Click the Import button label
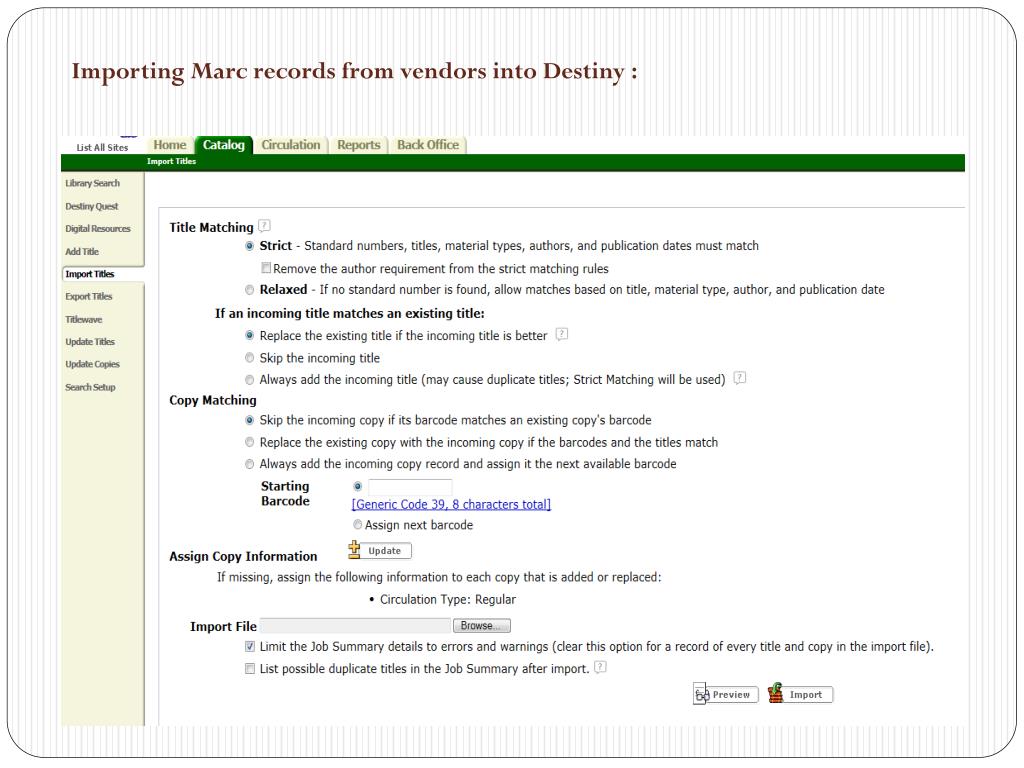This screenshot has height=768, width=1024. pyautogui.click(x=806, y=695)
